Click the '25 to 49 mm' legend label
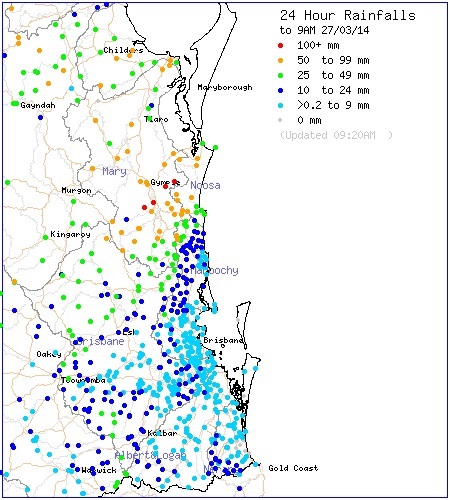Viewport: 450px width, 500px height. 333,75
